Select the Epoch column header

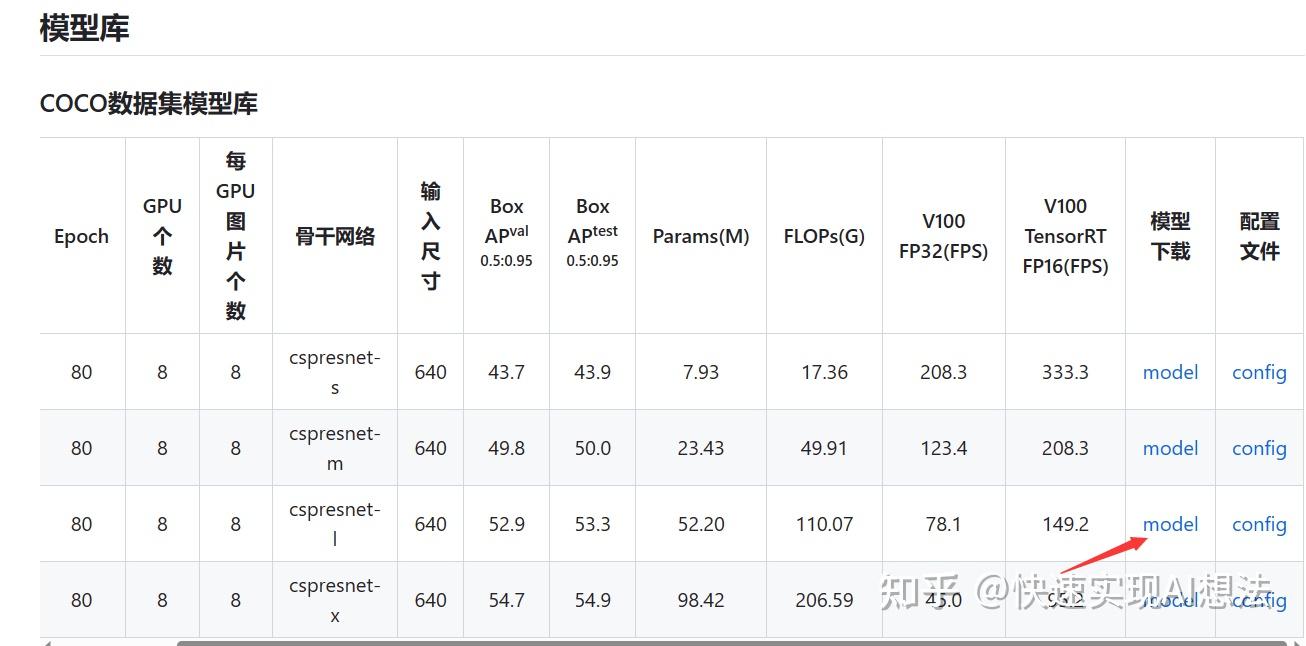(x=82, y=236)
